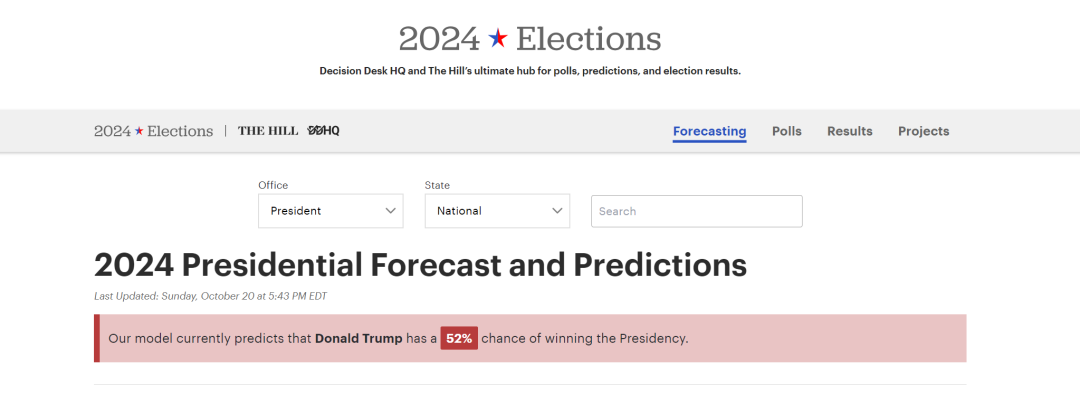Screen dimensions: 1080x395
Task: Open the Polls tab
Action: (x=787, y=131)
